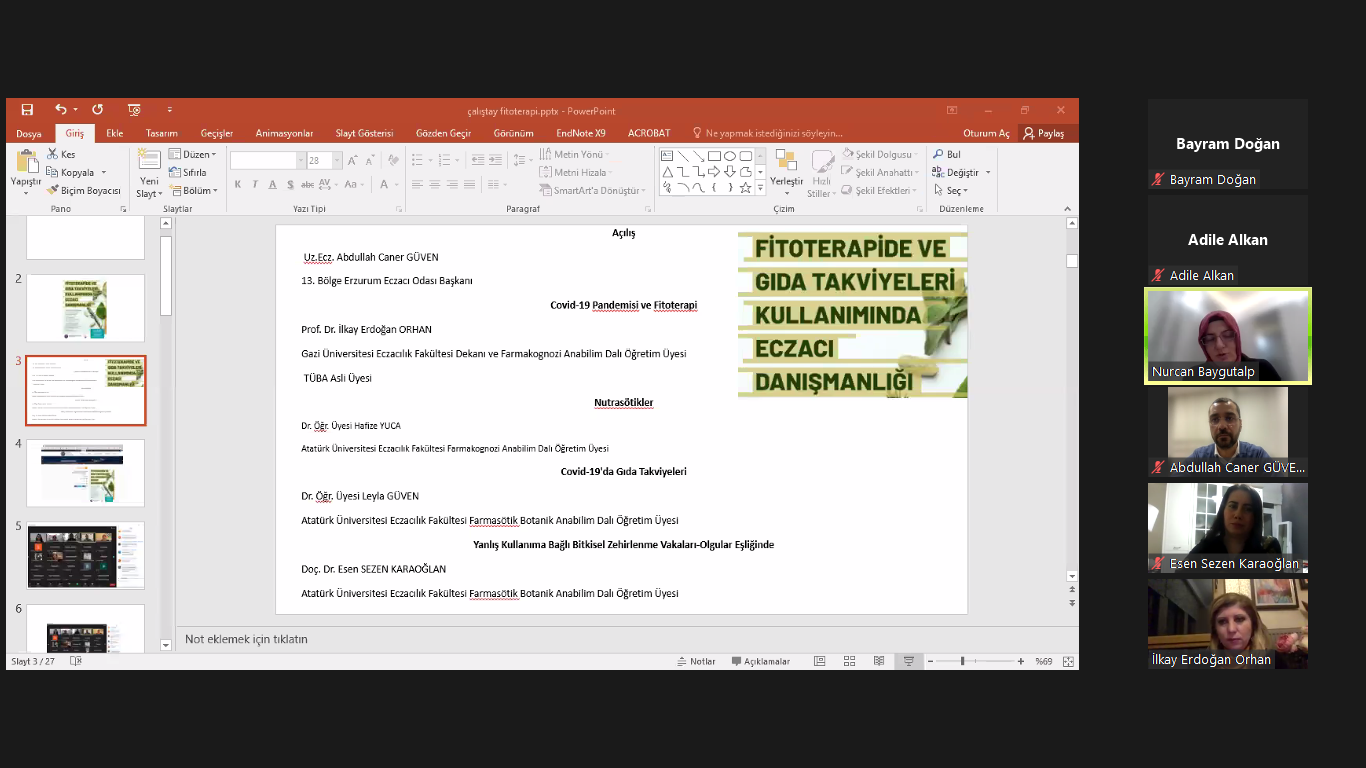Expand the Bölüm section dropdown
The image size is (1366, 768).
192,190
